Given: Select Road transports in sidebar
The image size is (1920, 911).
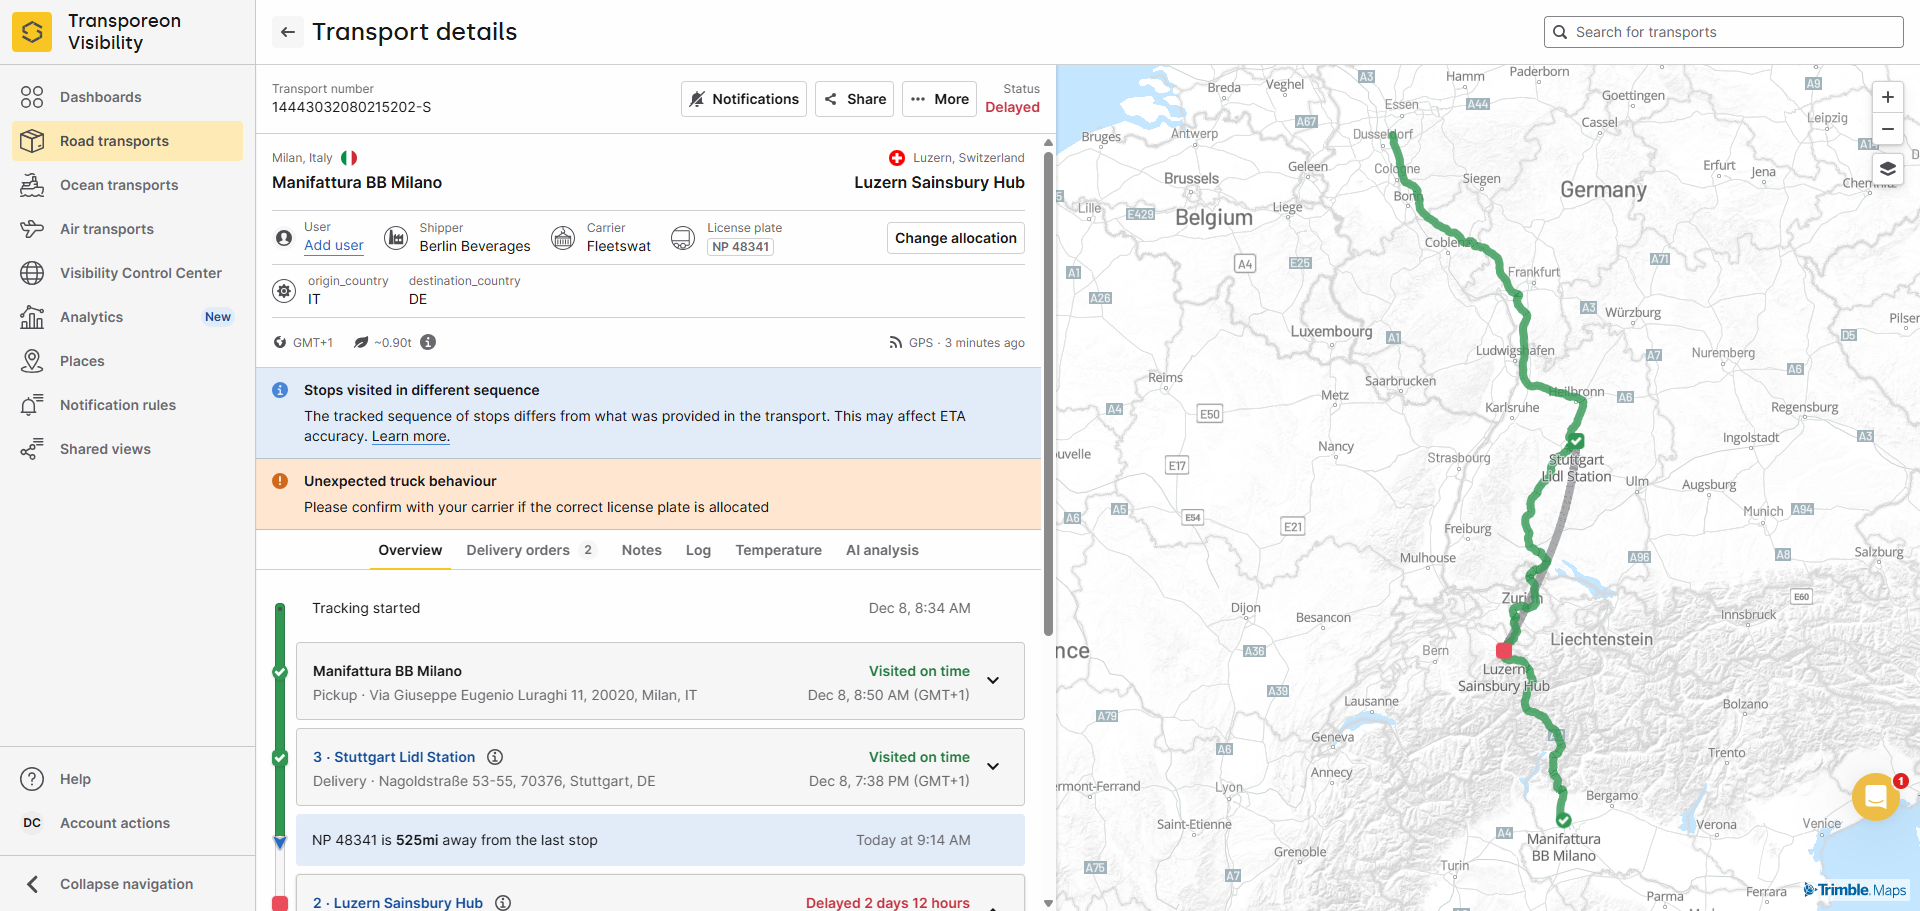Looking at the screenshot, I should [x=127, y=141].
